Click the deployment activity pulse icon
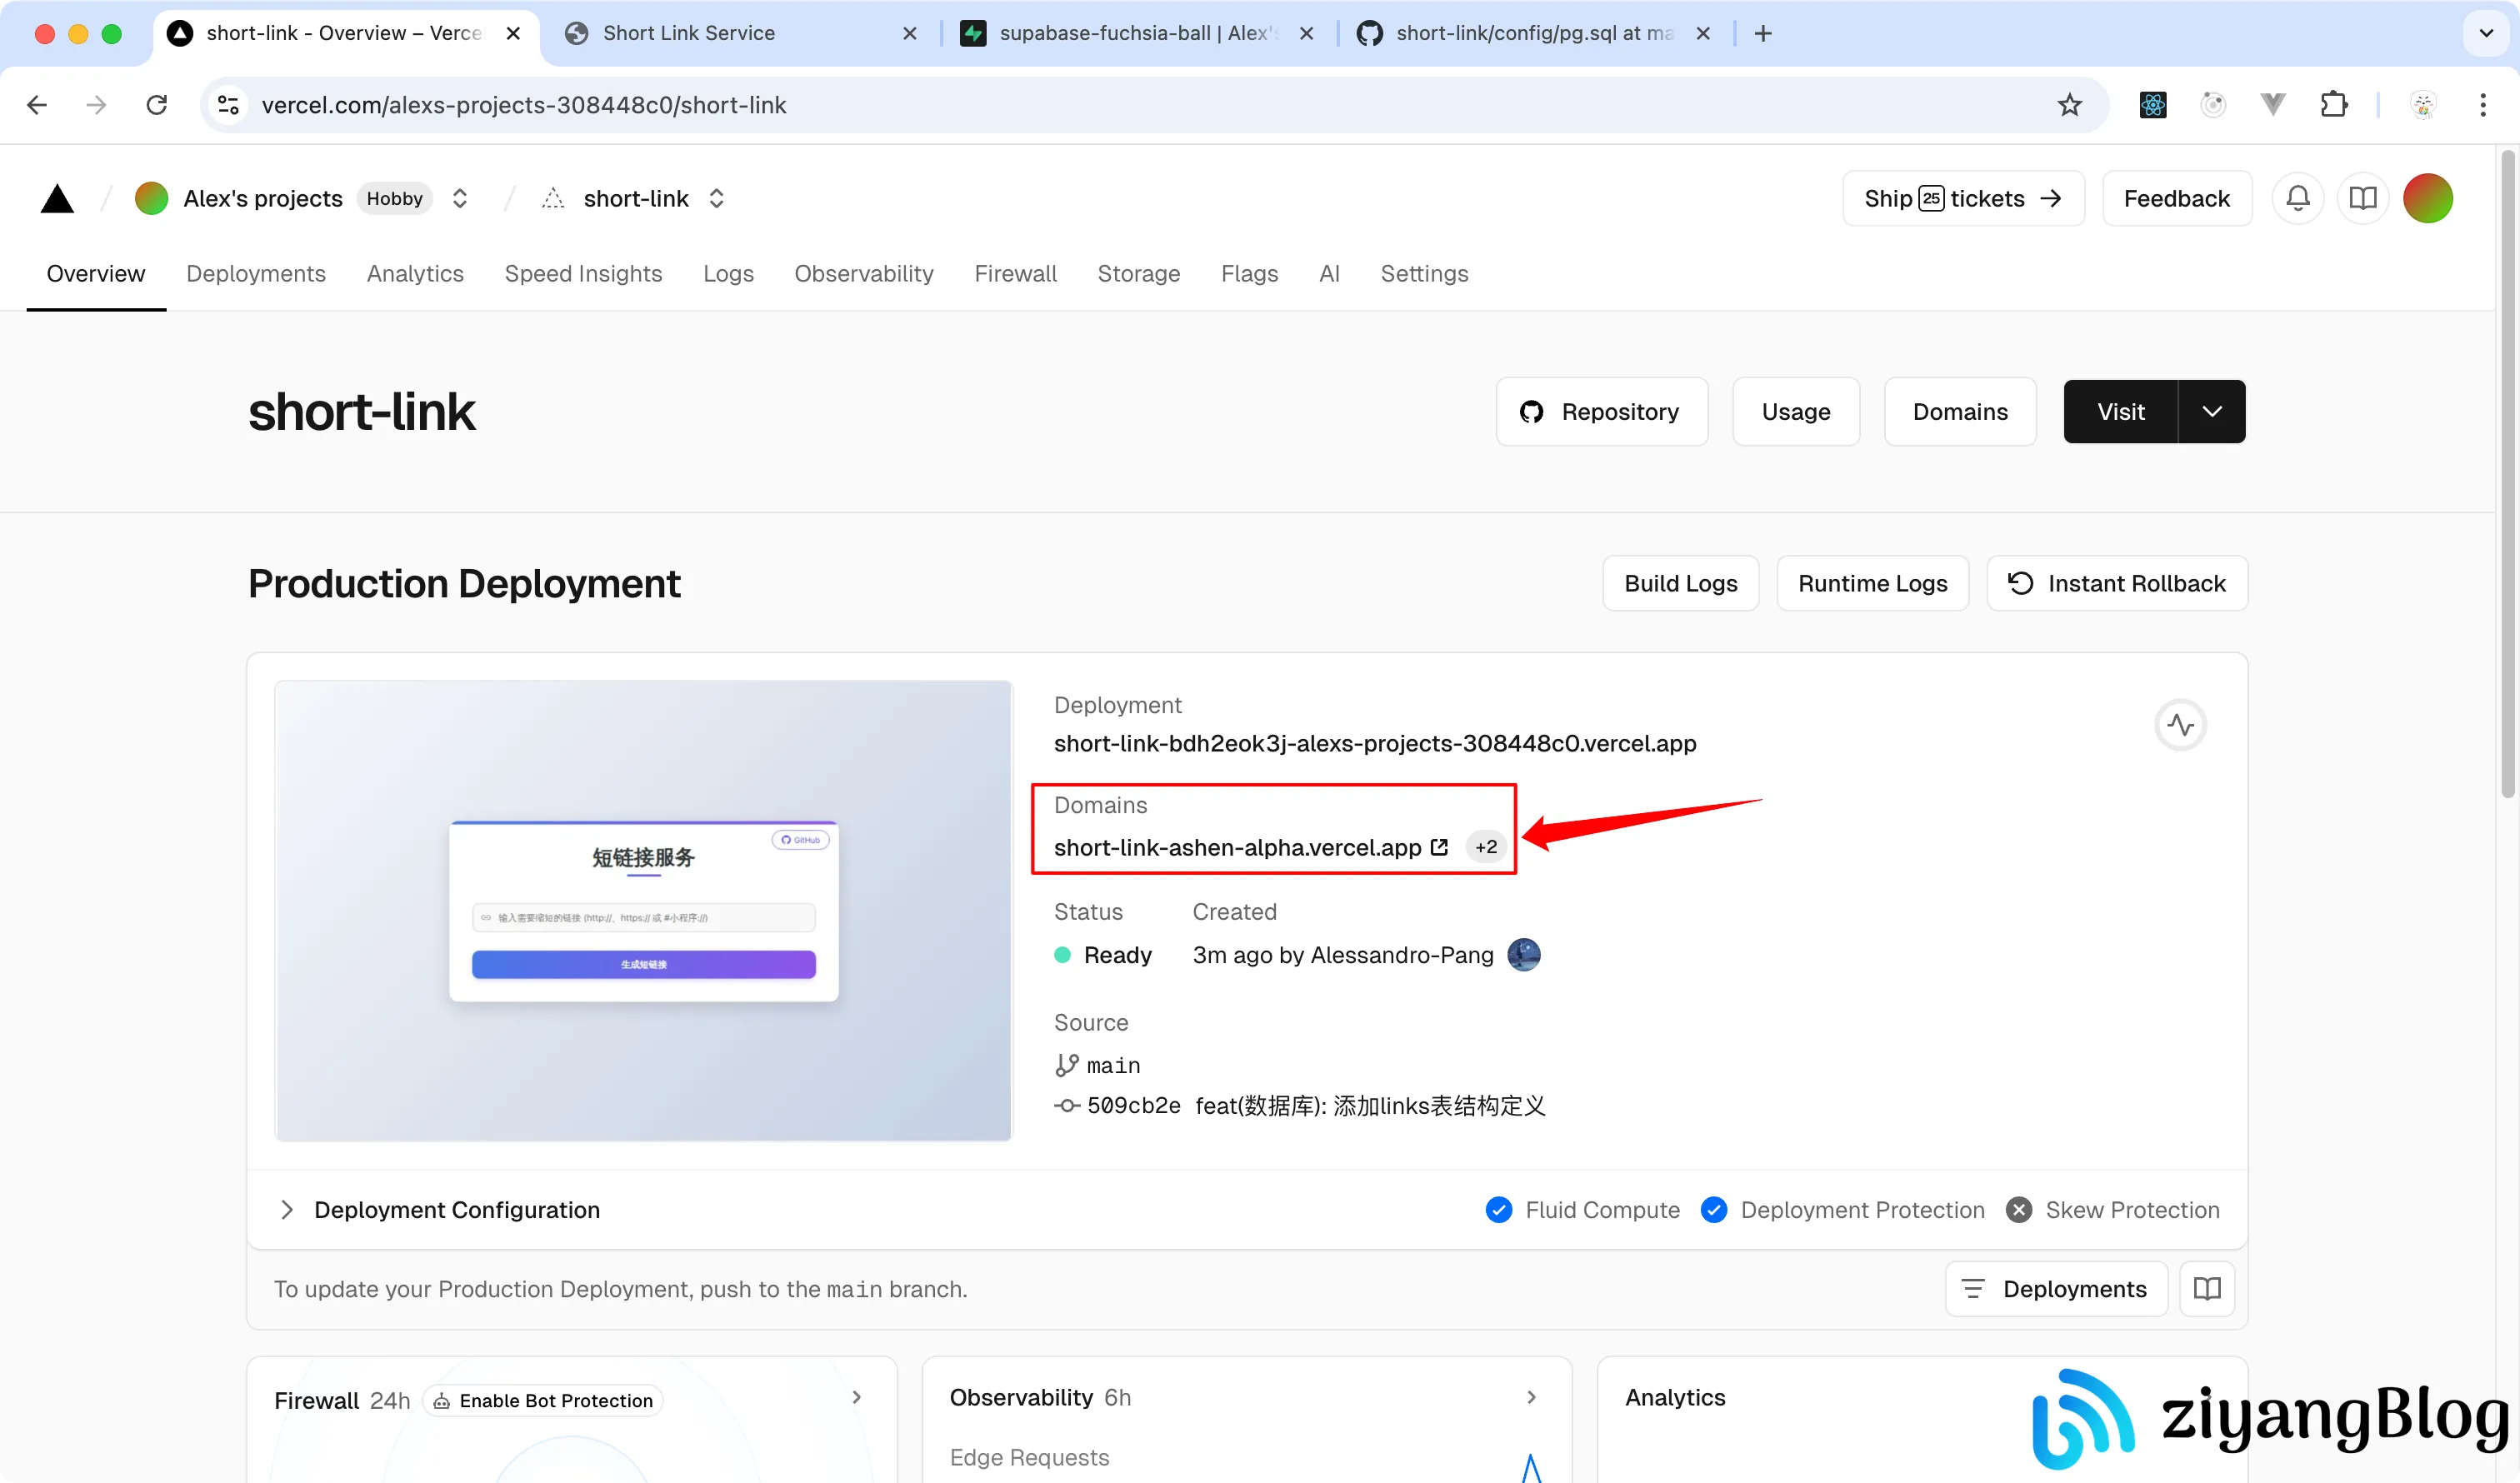This screenshot has width=2520, height=1483. (2180, 725)
